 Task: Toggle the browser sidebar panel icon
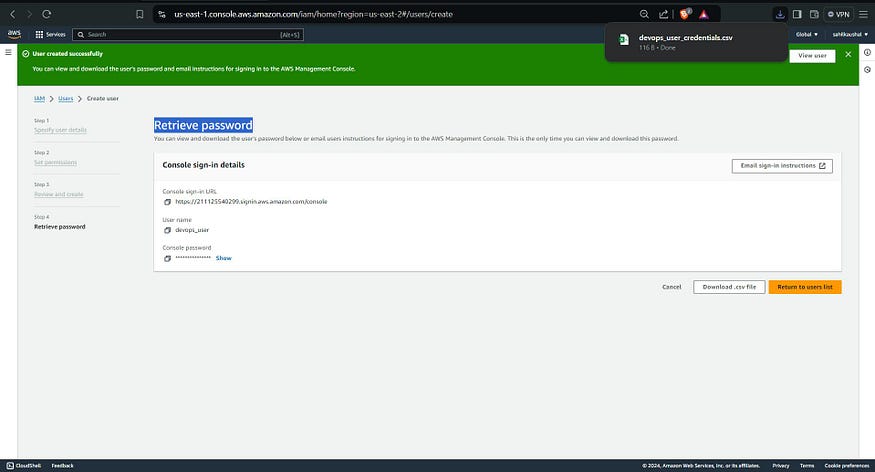[797, 15]
